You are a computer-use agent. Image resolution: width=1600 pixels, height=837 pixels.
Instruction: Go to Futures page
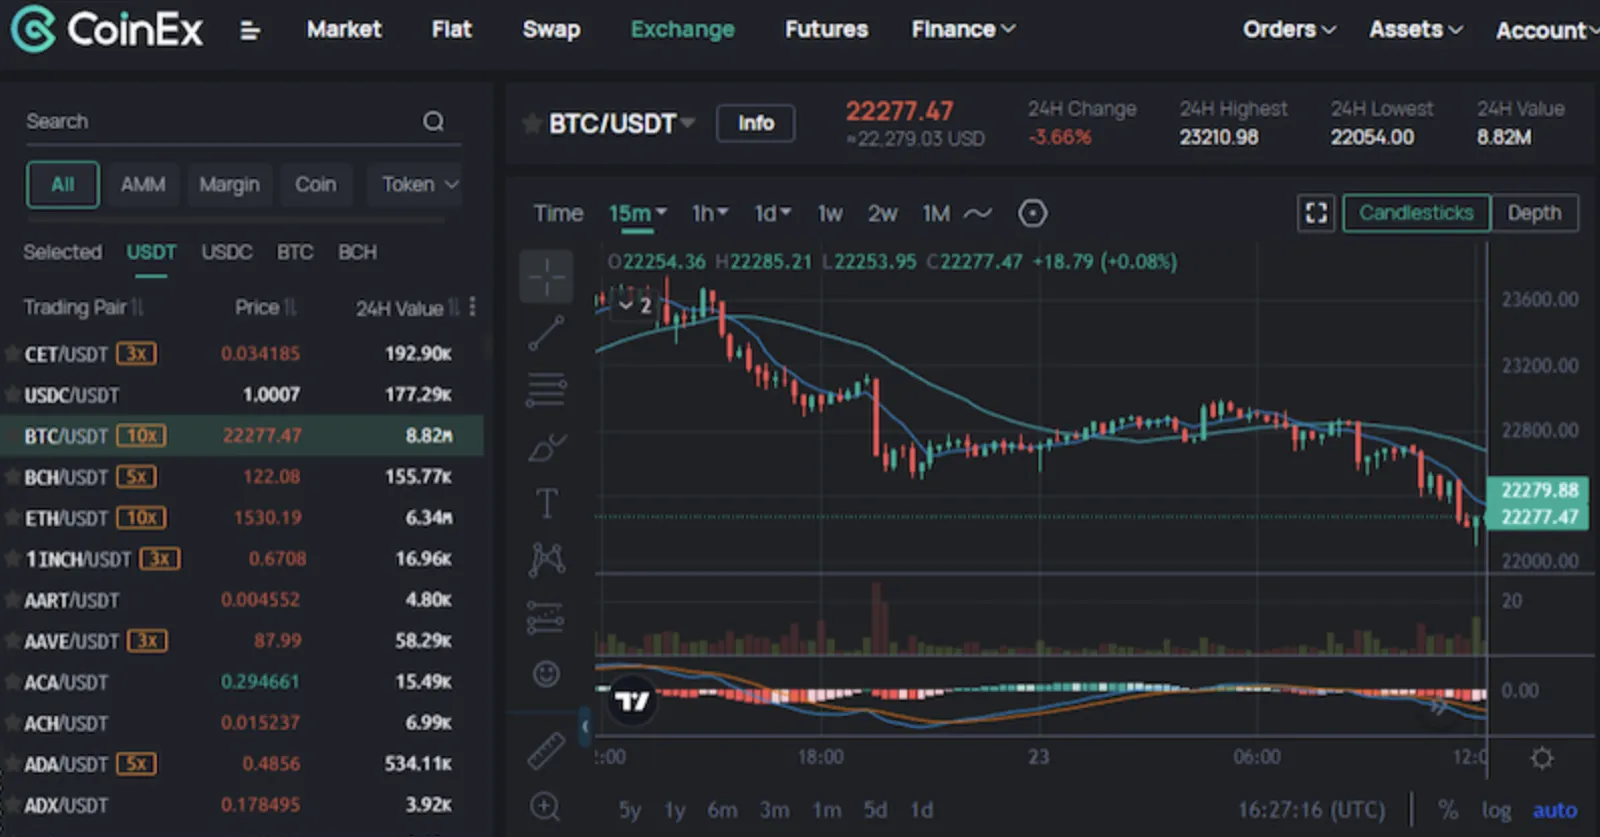click(826, 30)
